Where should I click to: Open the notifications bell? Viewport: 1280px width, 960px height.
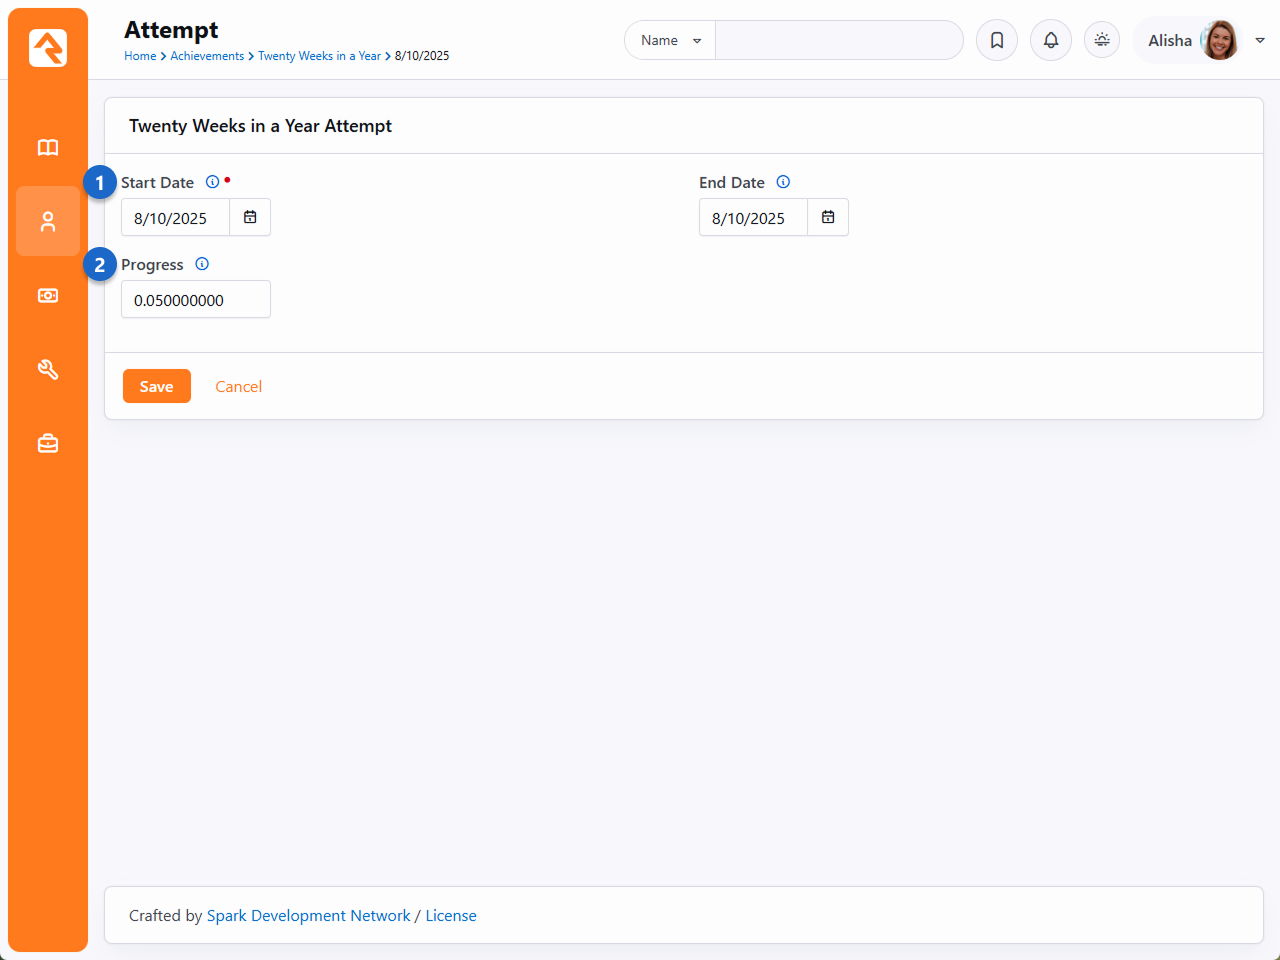(1051, 41)
